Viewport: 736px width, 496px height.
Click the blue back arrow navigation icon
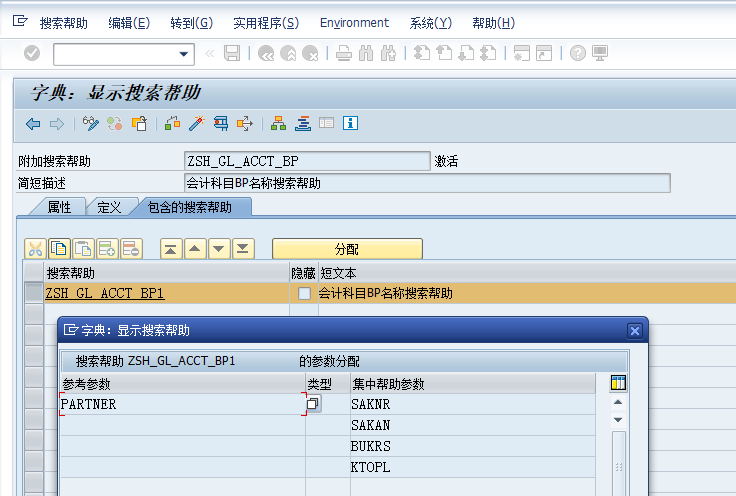pos(33,124)
